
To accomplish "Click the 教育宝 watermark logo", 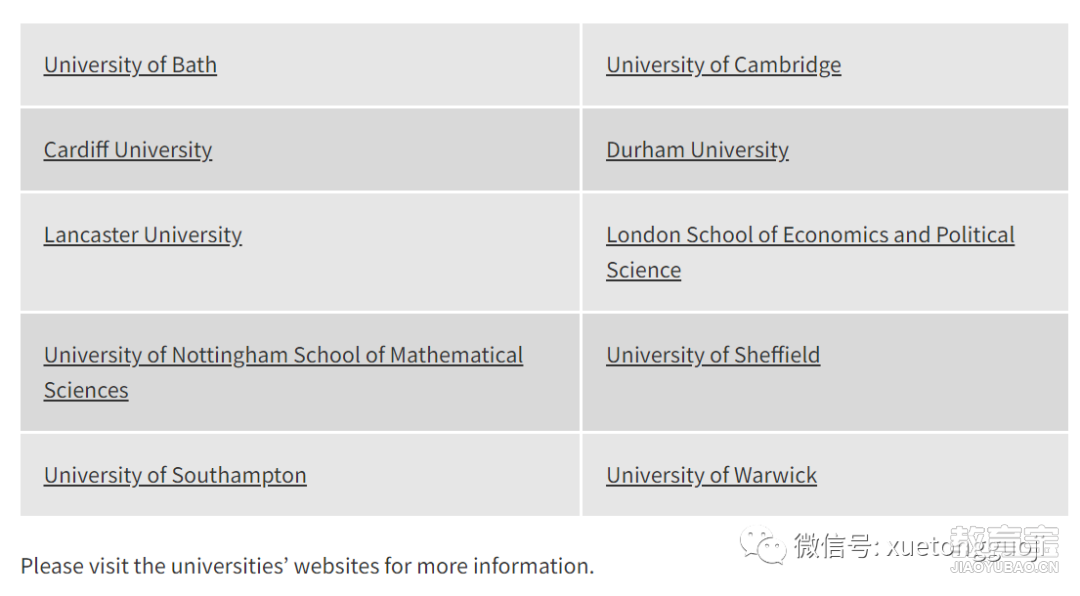I will point(1004,542).
